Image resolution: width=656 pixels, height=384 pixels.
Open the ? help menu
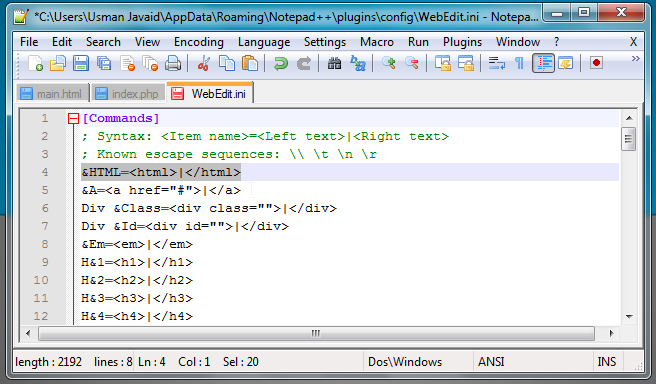point(556,42)
